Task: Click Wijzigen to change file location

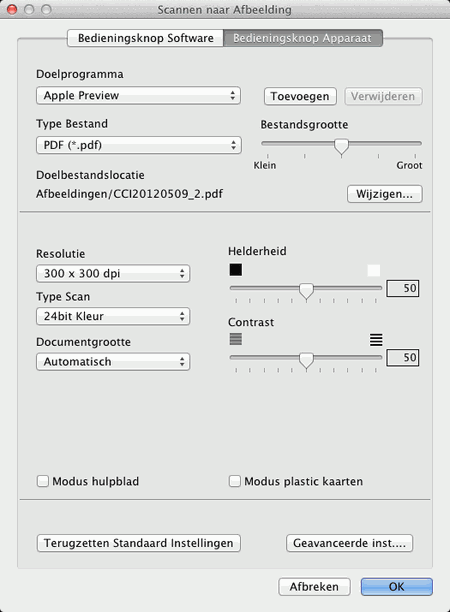Action: [384, 194]
